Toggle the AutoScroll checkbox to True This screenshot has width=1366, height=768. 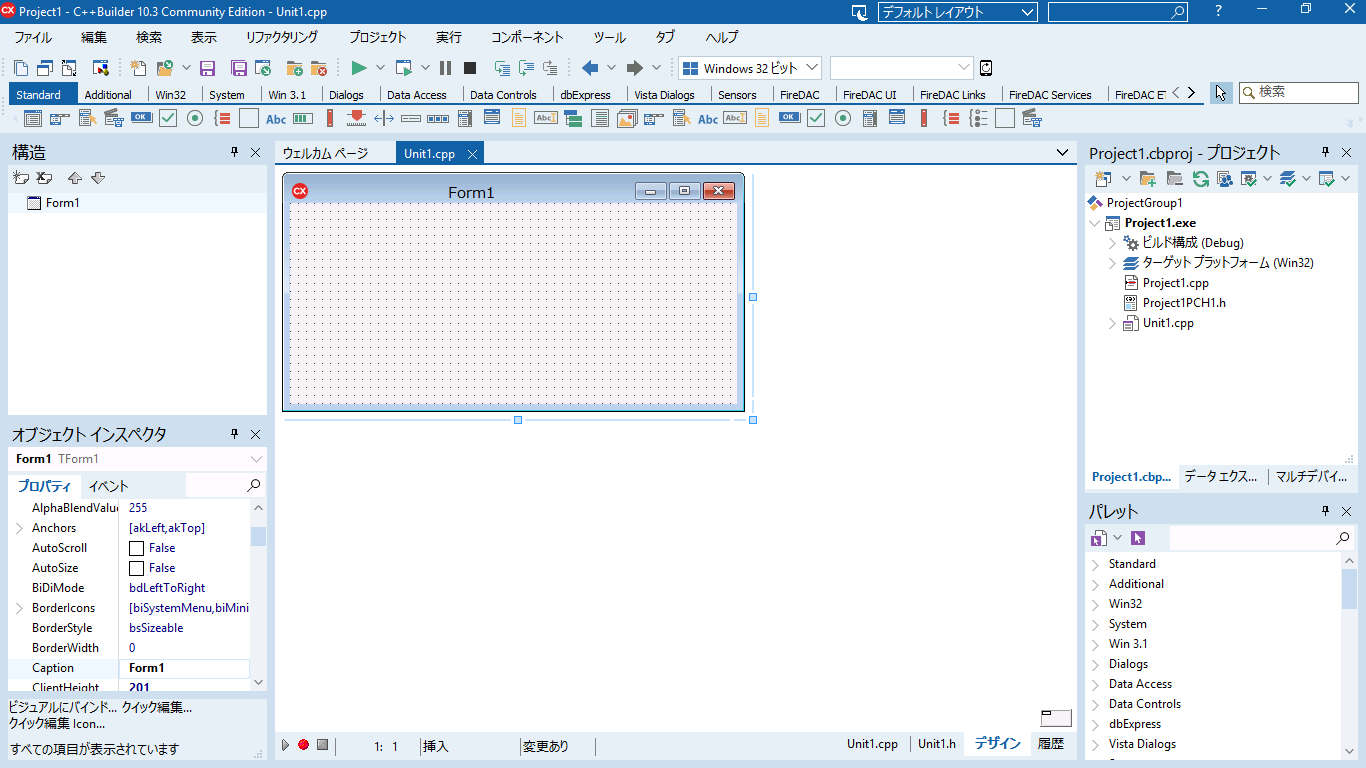[135, 547]
